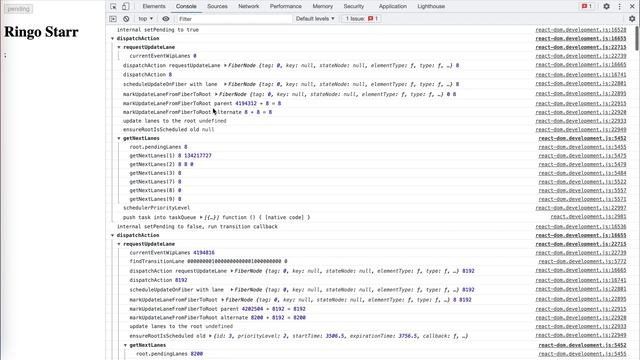The image size is (640, 360).
Task: Open the Default levels dropdown
Action: (x=315, y=19)
